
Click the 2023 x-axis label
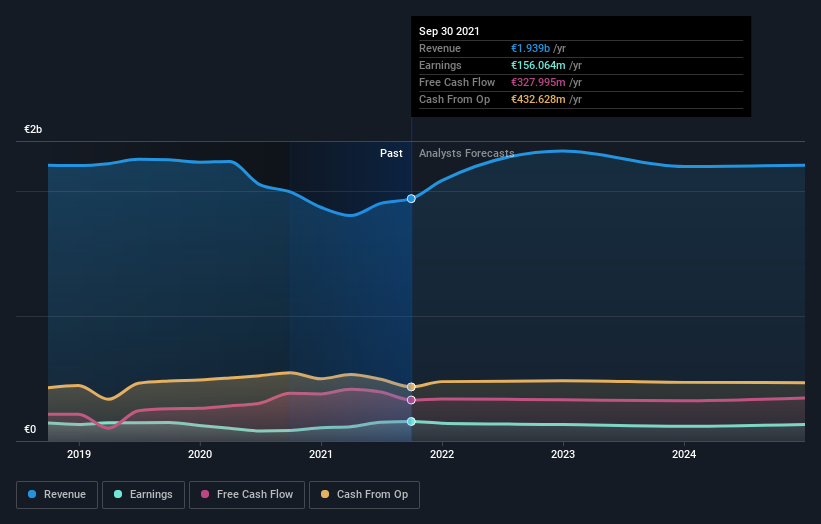(563, 454)
